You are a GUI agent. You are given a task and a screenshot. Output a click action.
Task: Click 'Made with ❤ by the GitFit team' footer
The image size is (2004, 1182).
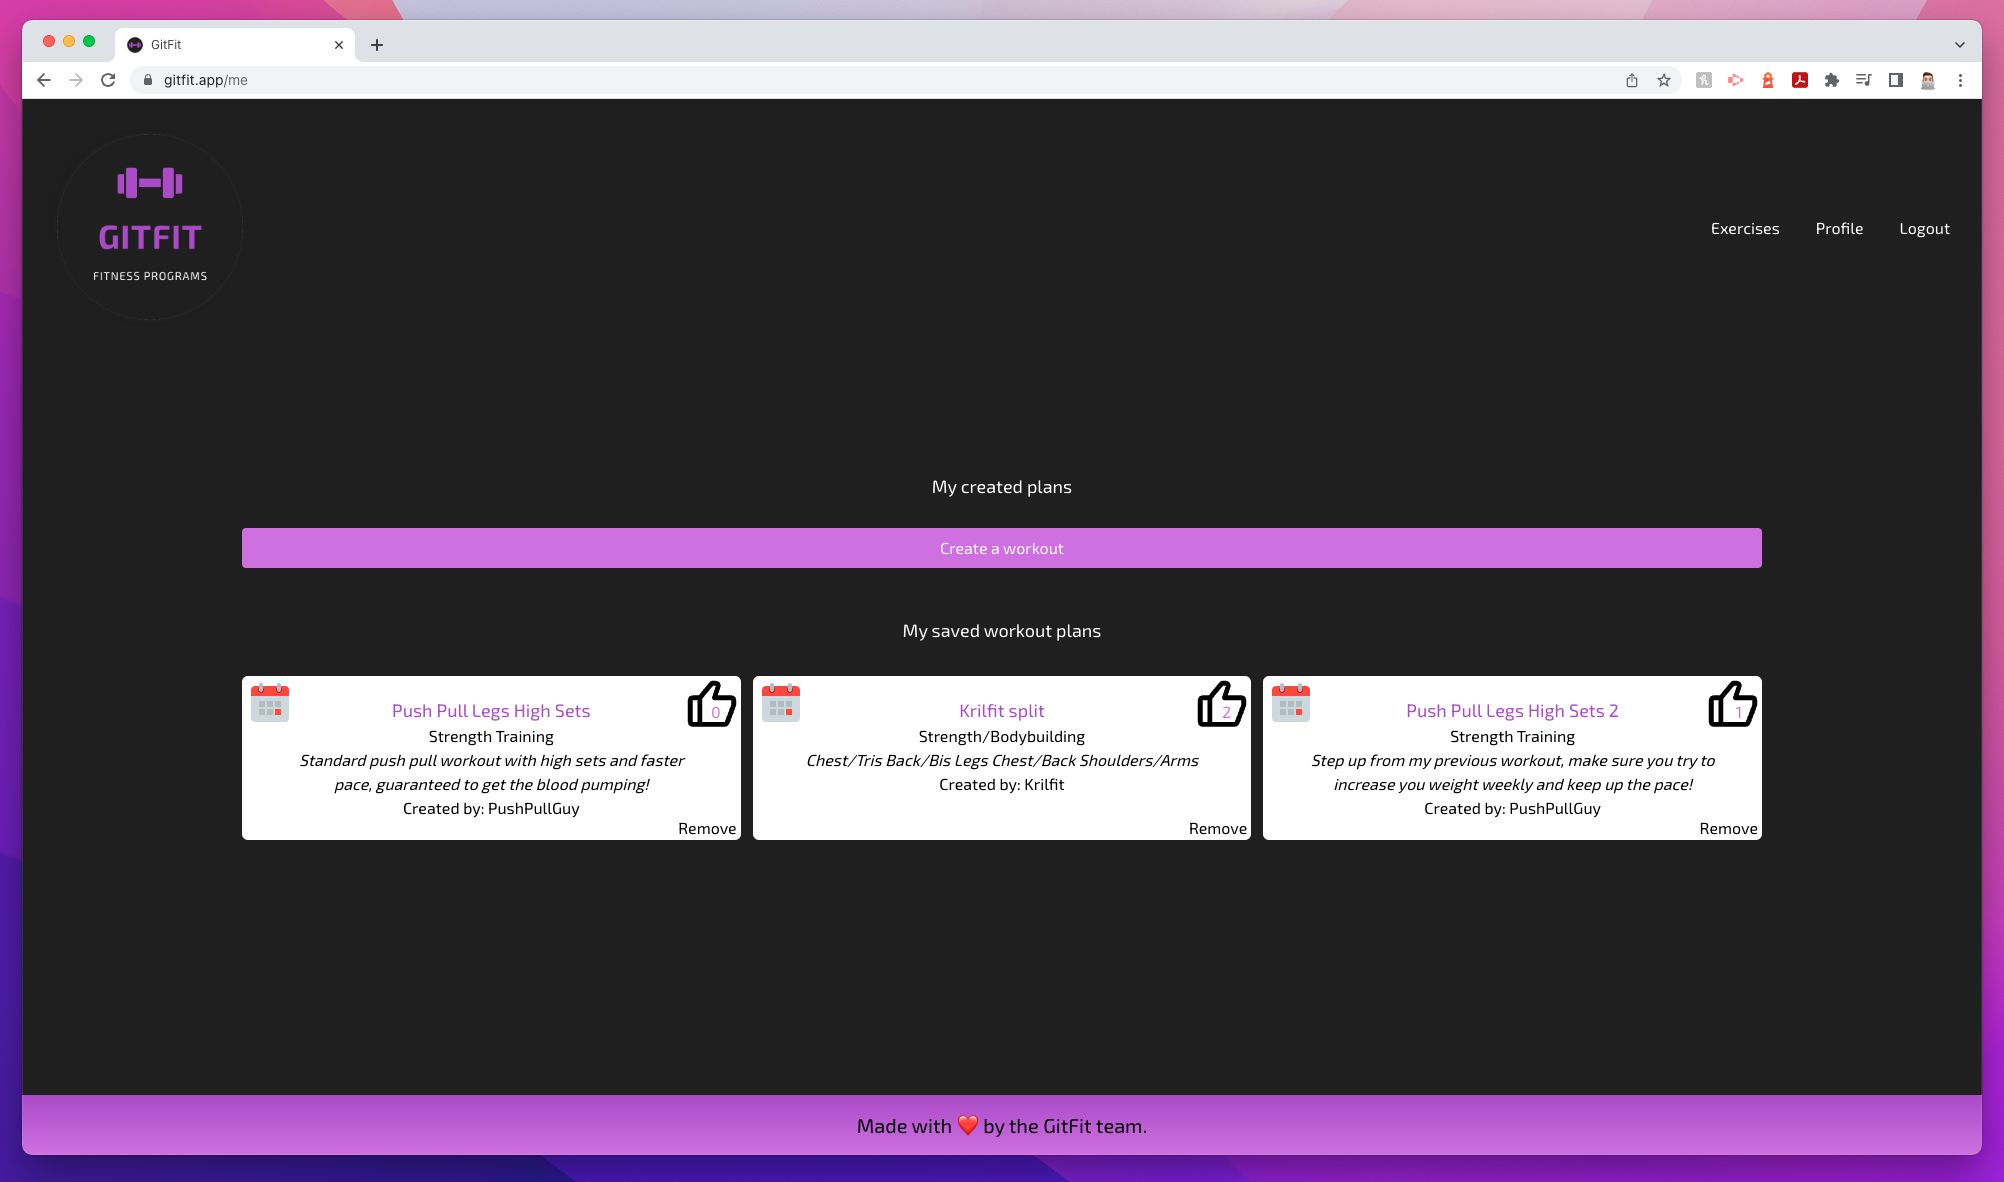(x=1002, y=1126)
